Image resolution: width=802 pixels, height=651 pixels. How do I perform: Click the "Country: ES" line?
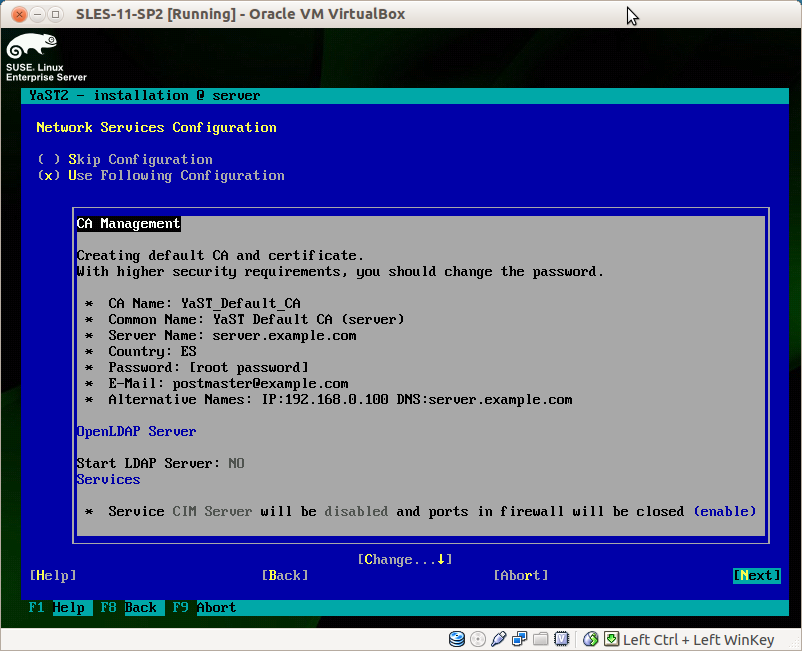point(152,351)
